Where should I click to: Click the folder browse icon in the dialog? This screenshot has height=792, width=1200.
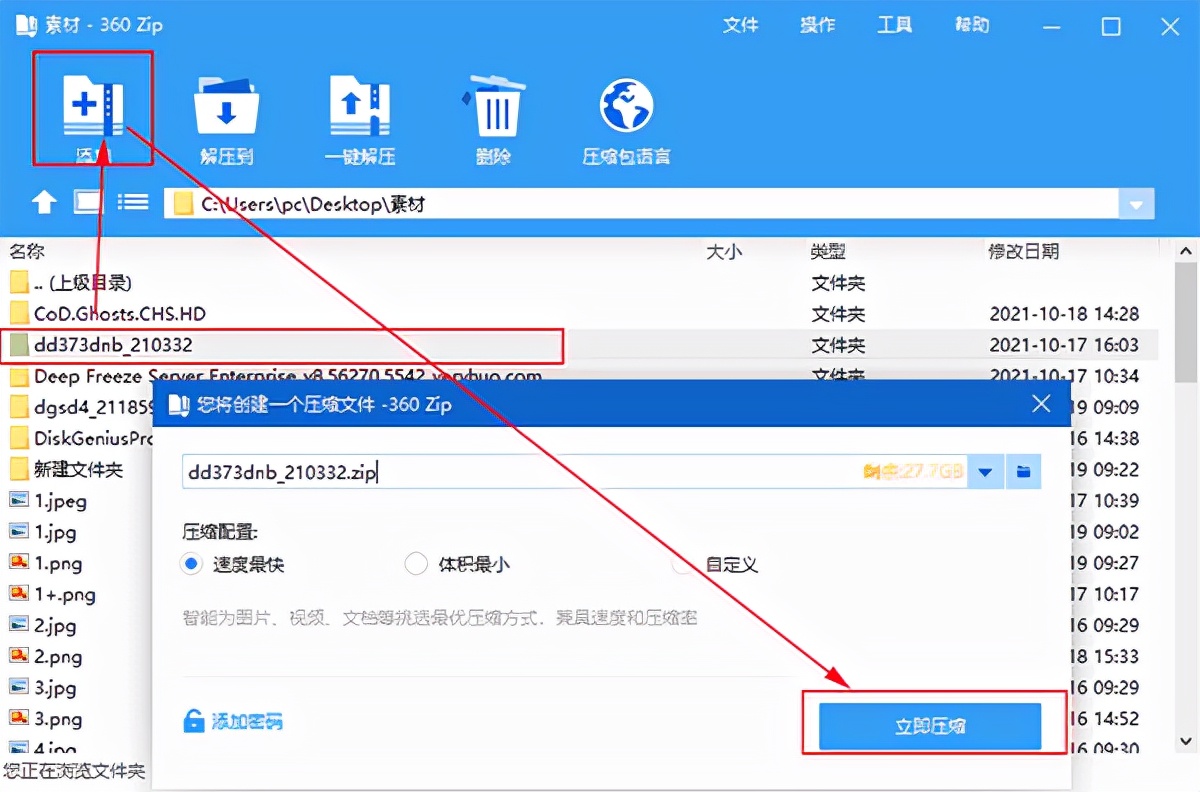click(1022, 471)
